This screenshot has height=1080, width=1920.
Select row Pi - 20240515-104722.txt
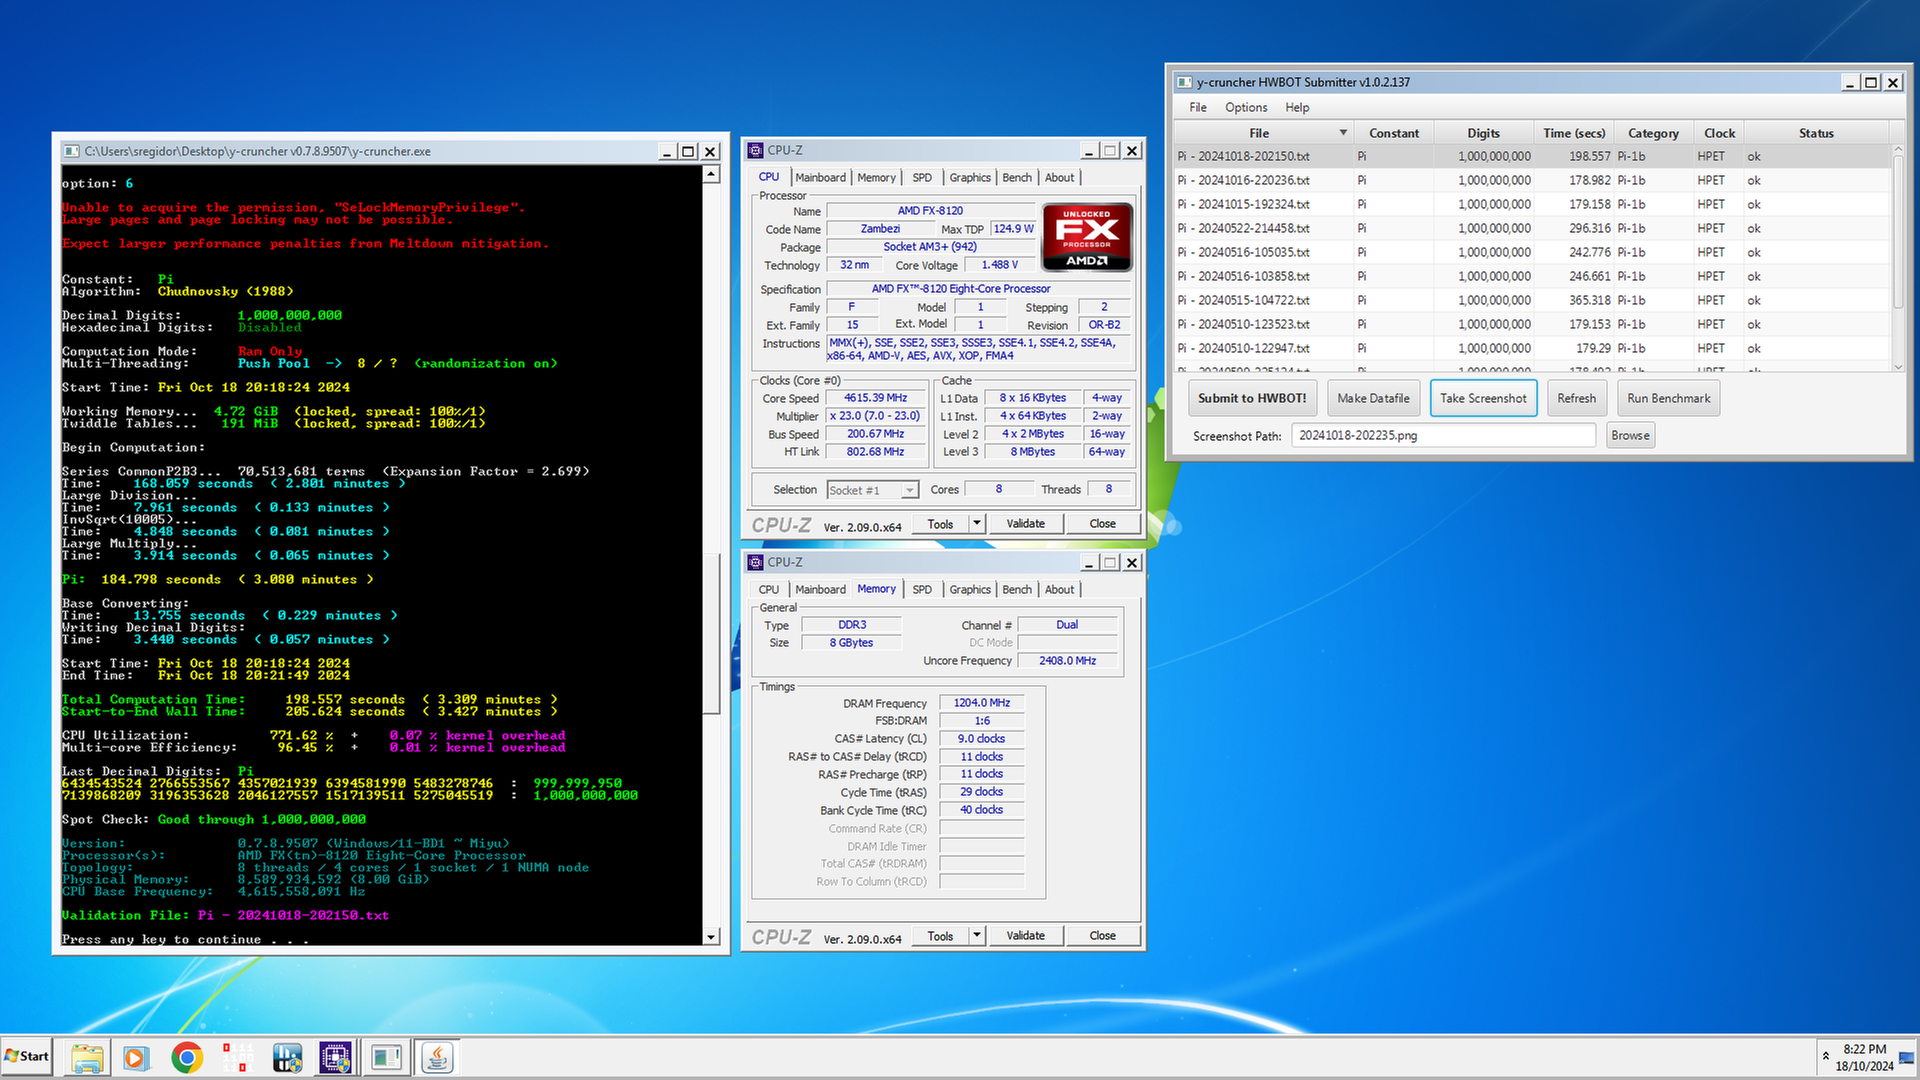[x=1532, y=300]
